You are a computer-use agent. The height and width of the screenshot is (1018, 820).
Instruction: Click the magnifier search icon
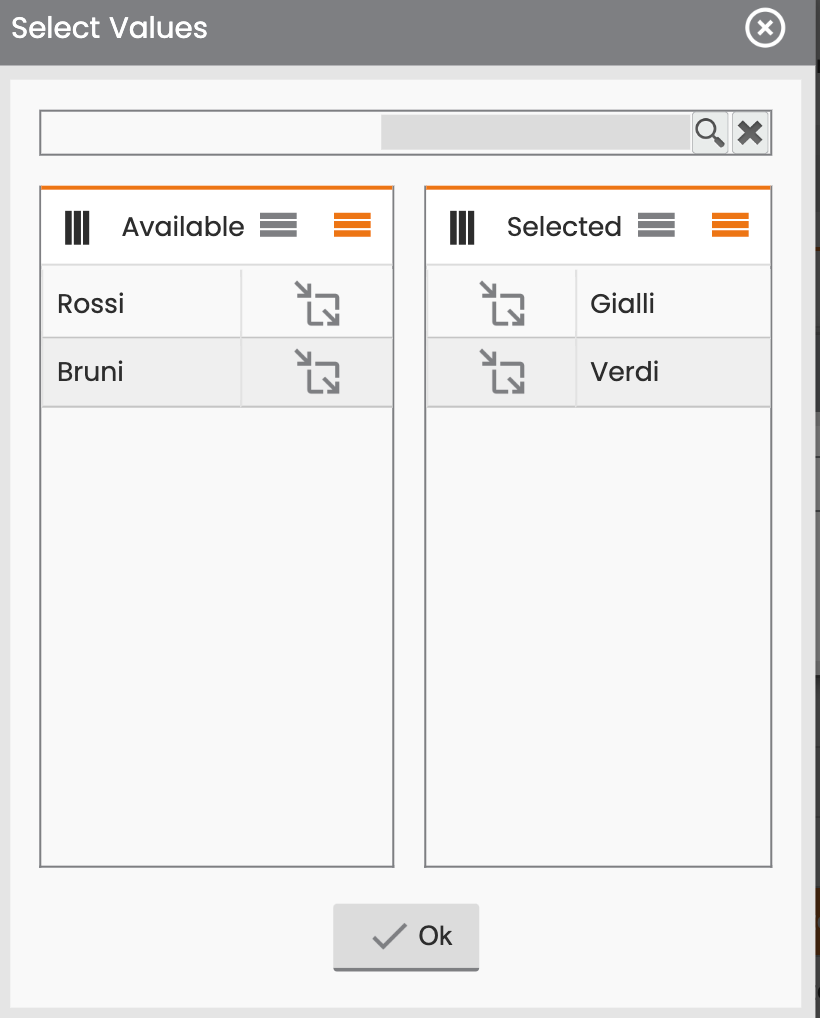(710, 133)
